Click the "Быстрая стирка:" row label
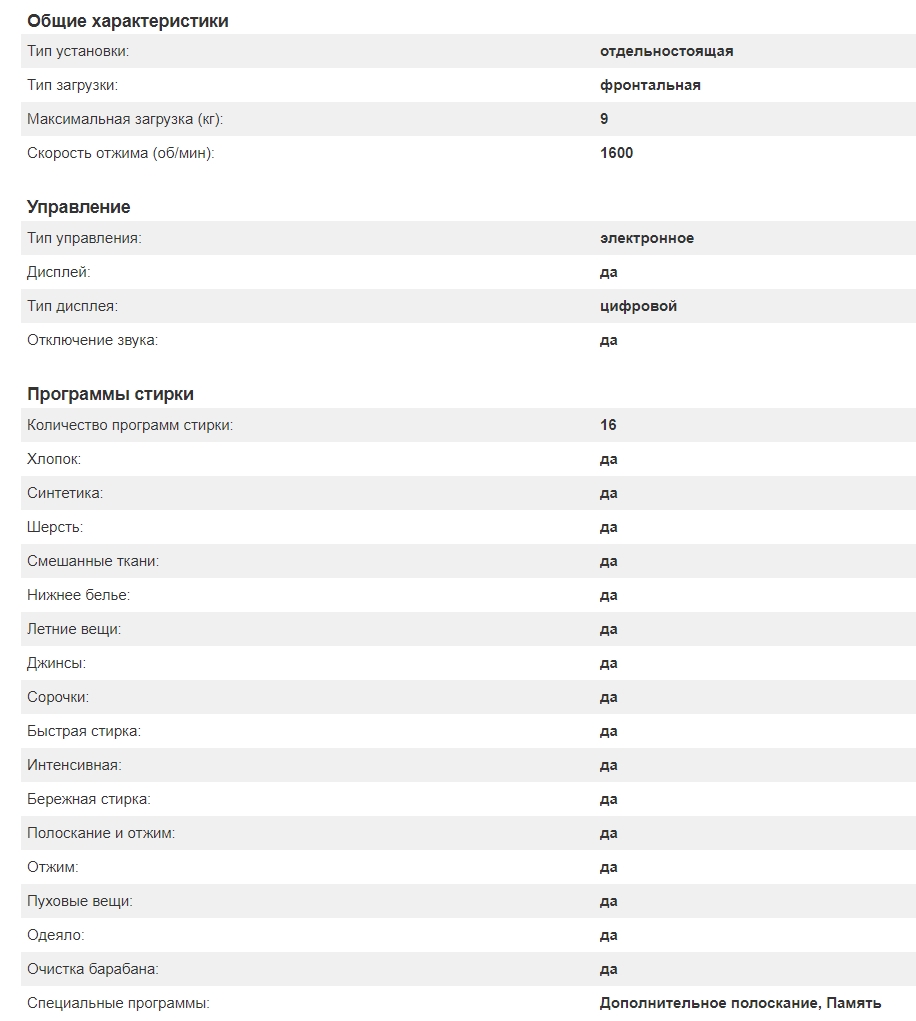 coord(84,731)
